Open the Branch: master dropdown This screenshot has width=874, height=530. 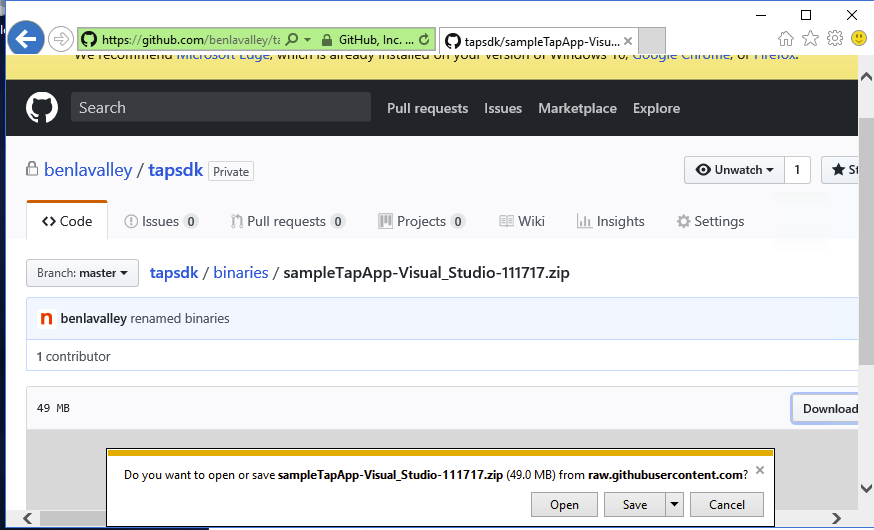(82, 273)
